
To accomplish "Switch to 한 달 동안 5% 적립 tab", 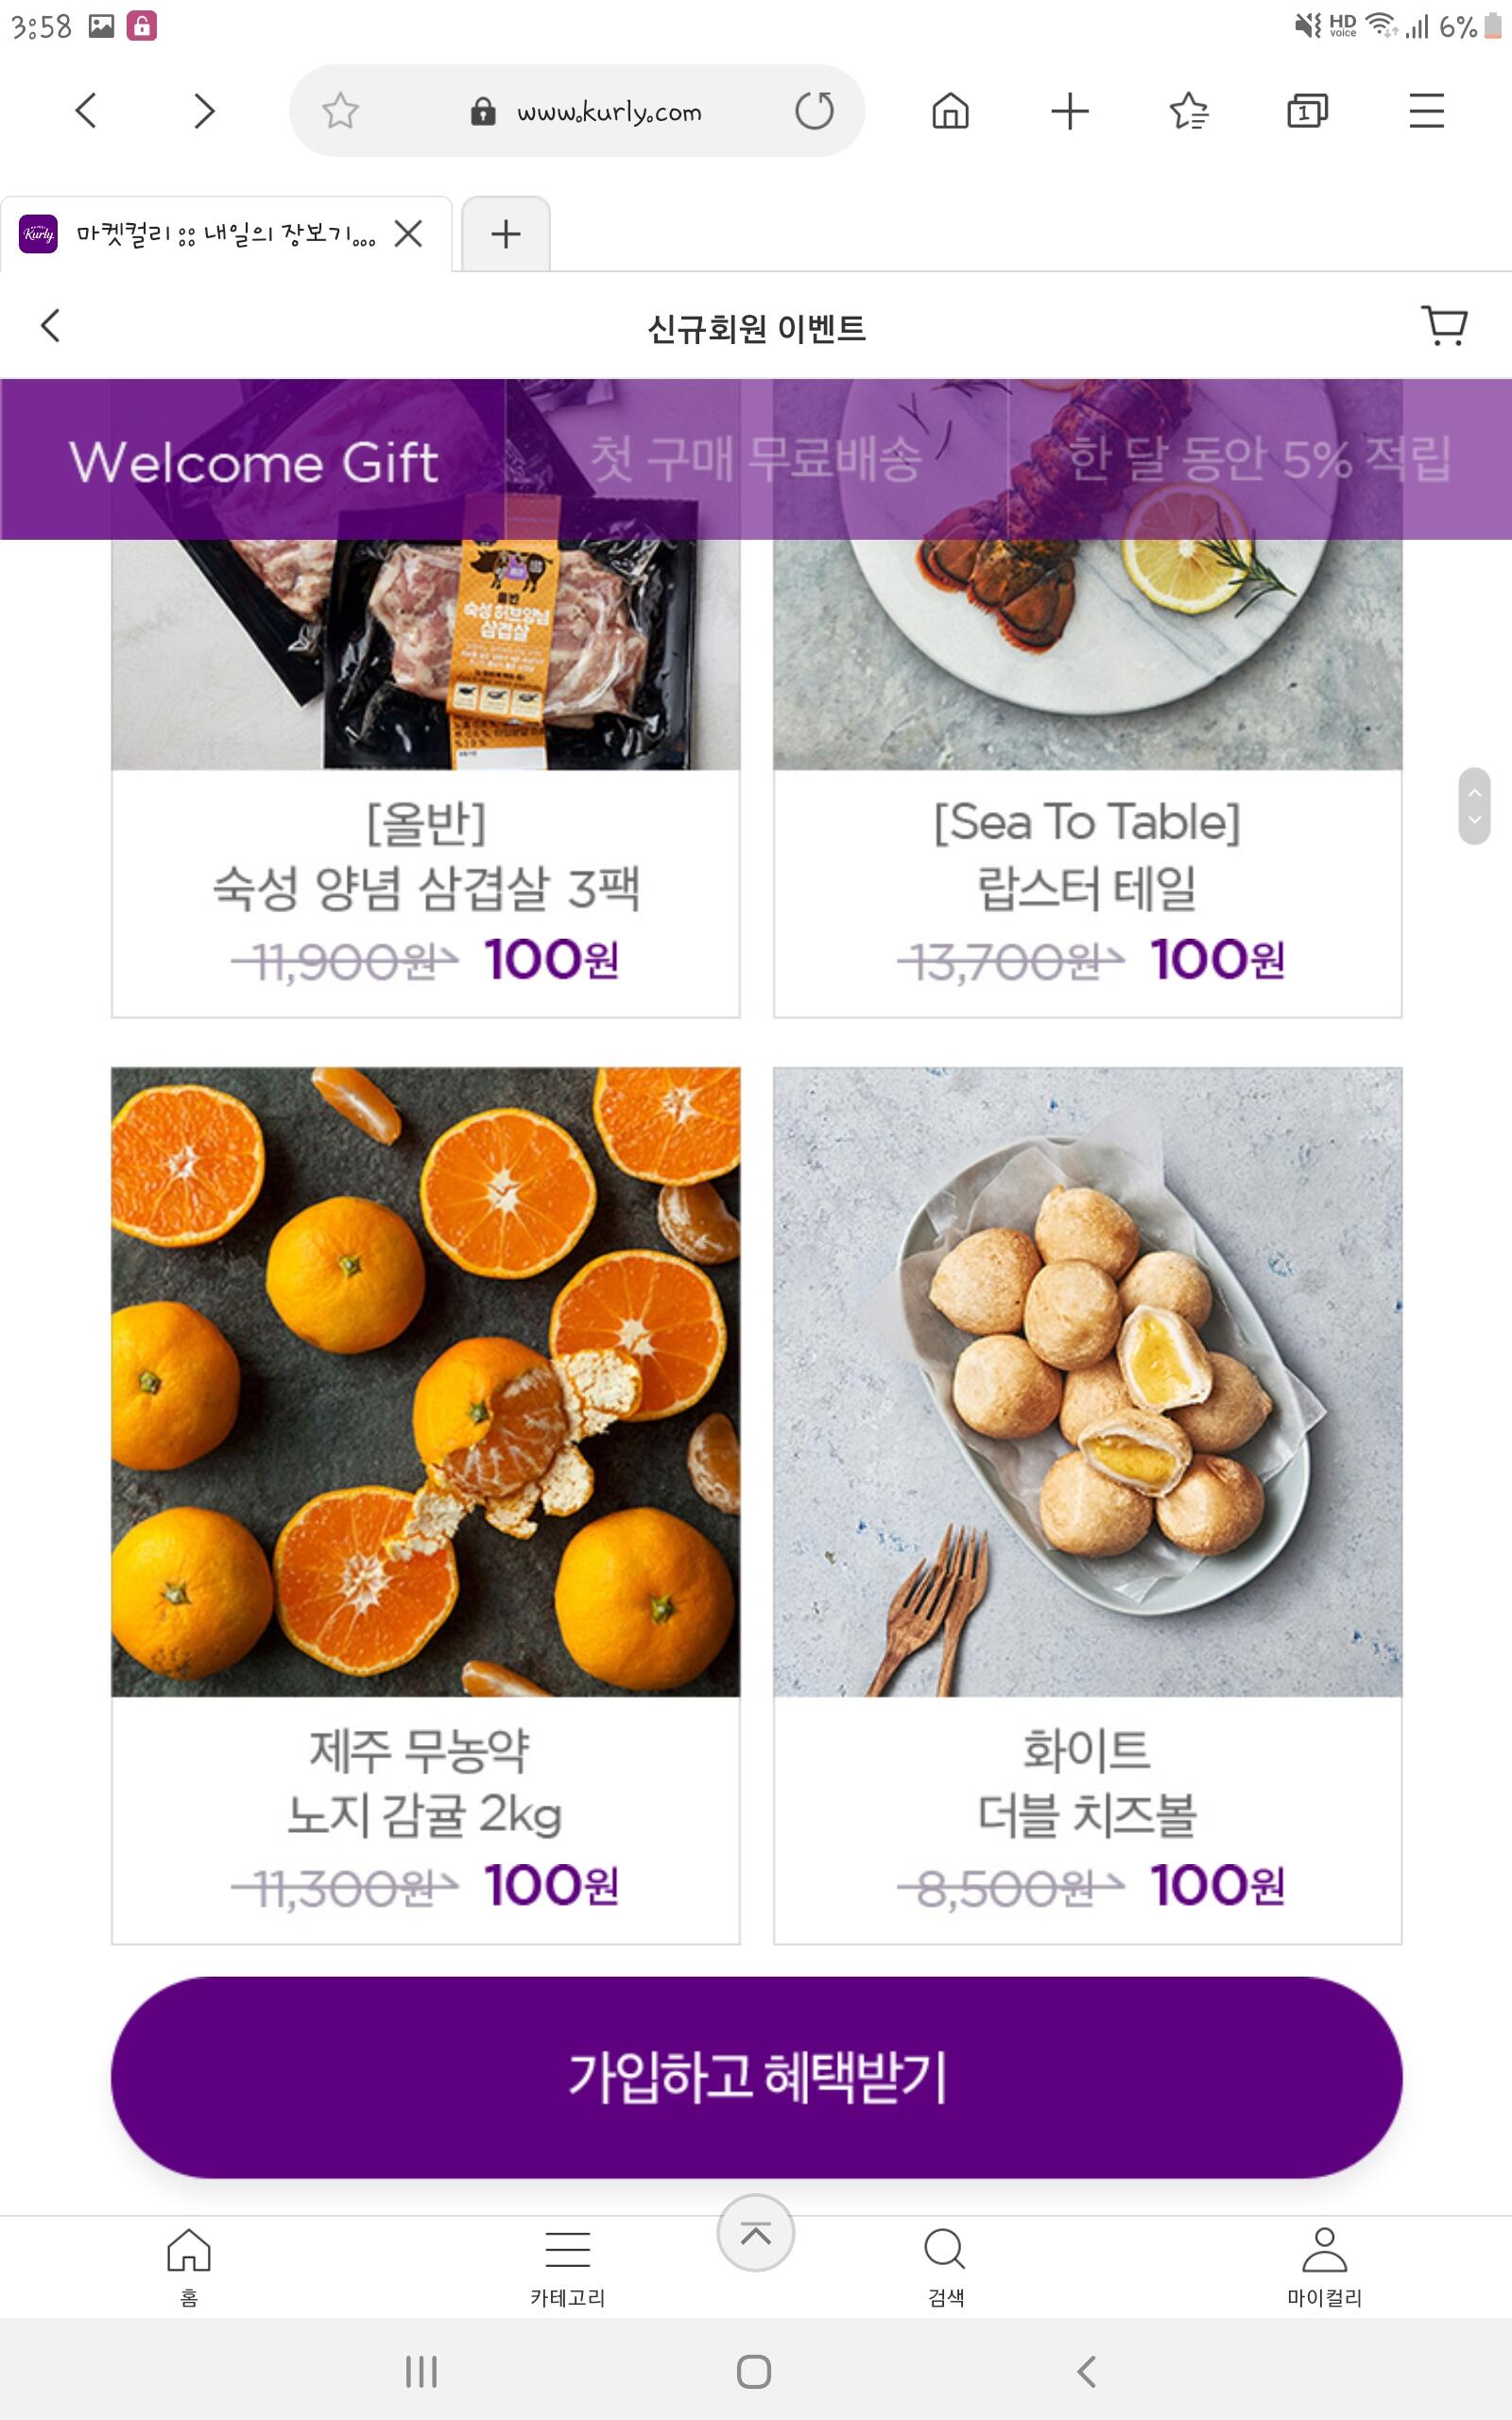I will (x=1259, y=459).
